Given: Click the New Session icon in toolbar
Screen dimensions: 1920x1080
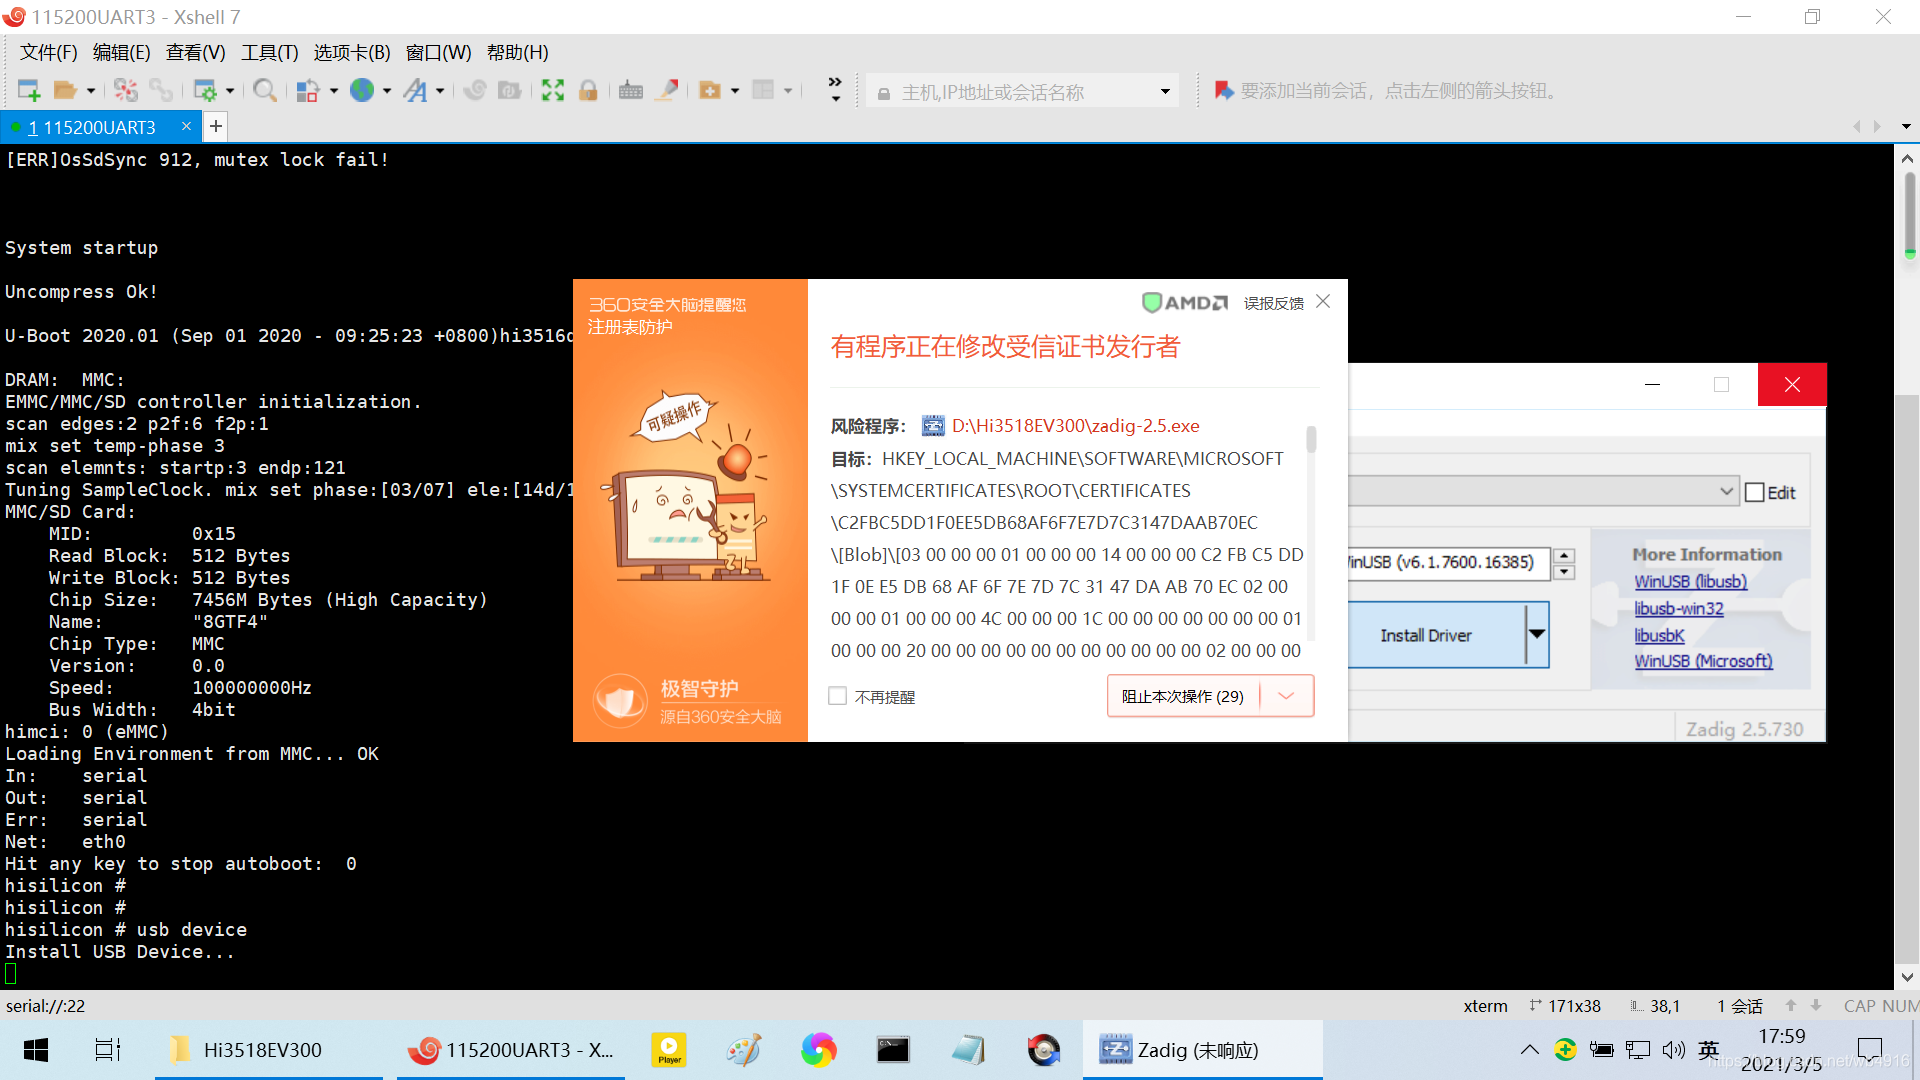Looking at the screenshot, I should [x=29, y=91].
